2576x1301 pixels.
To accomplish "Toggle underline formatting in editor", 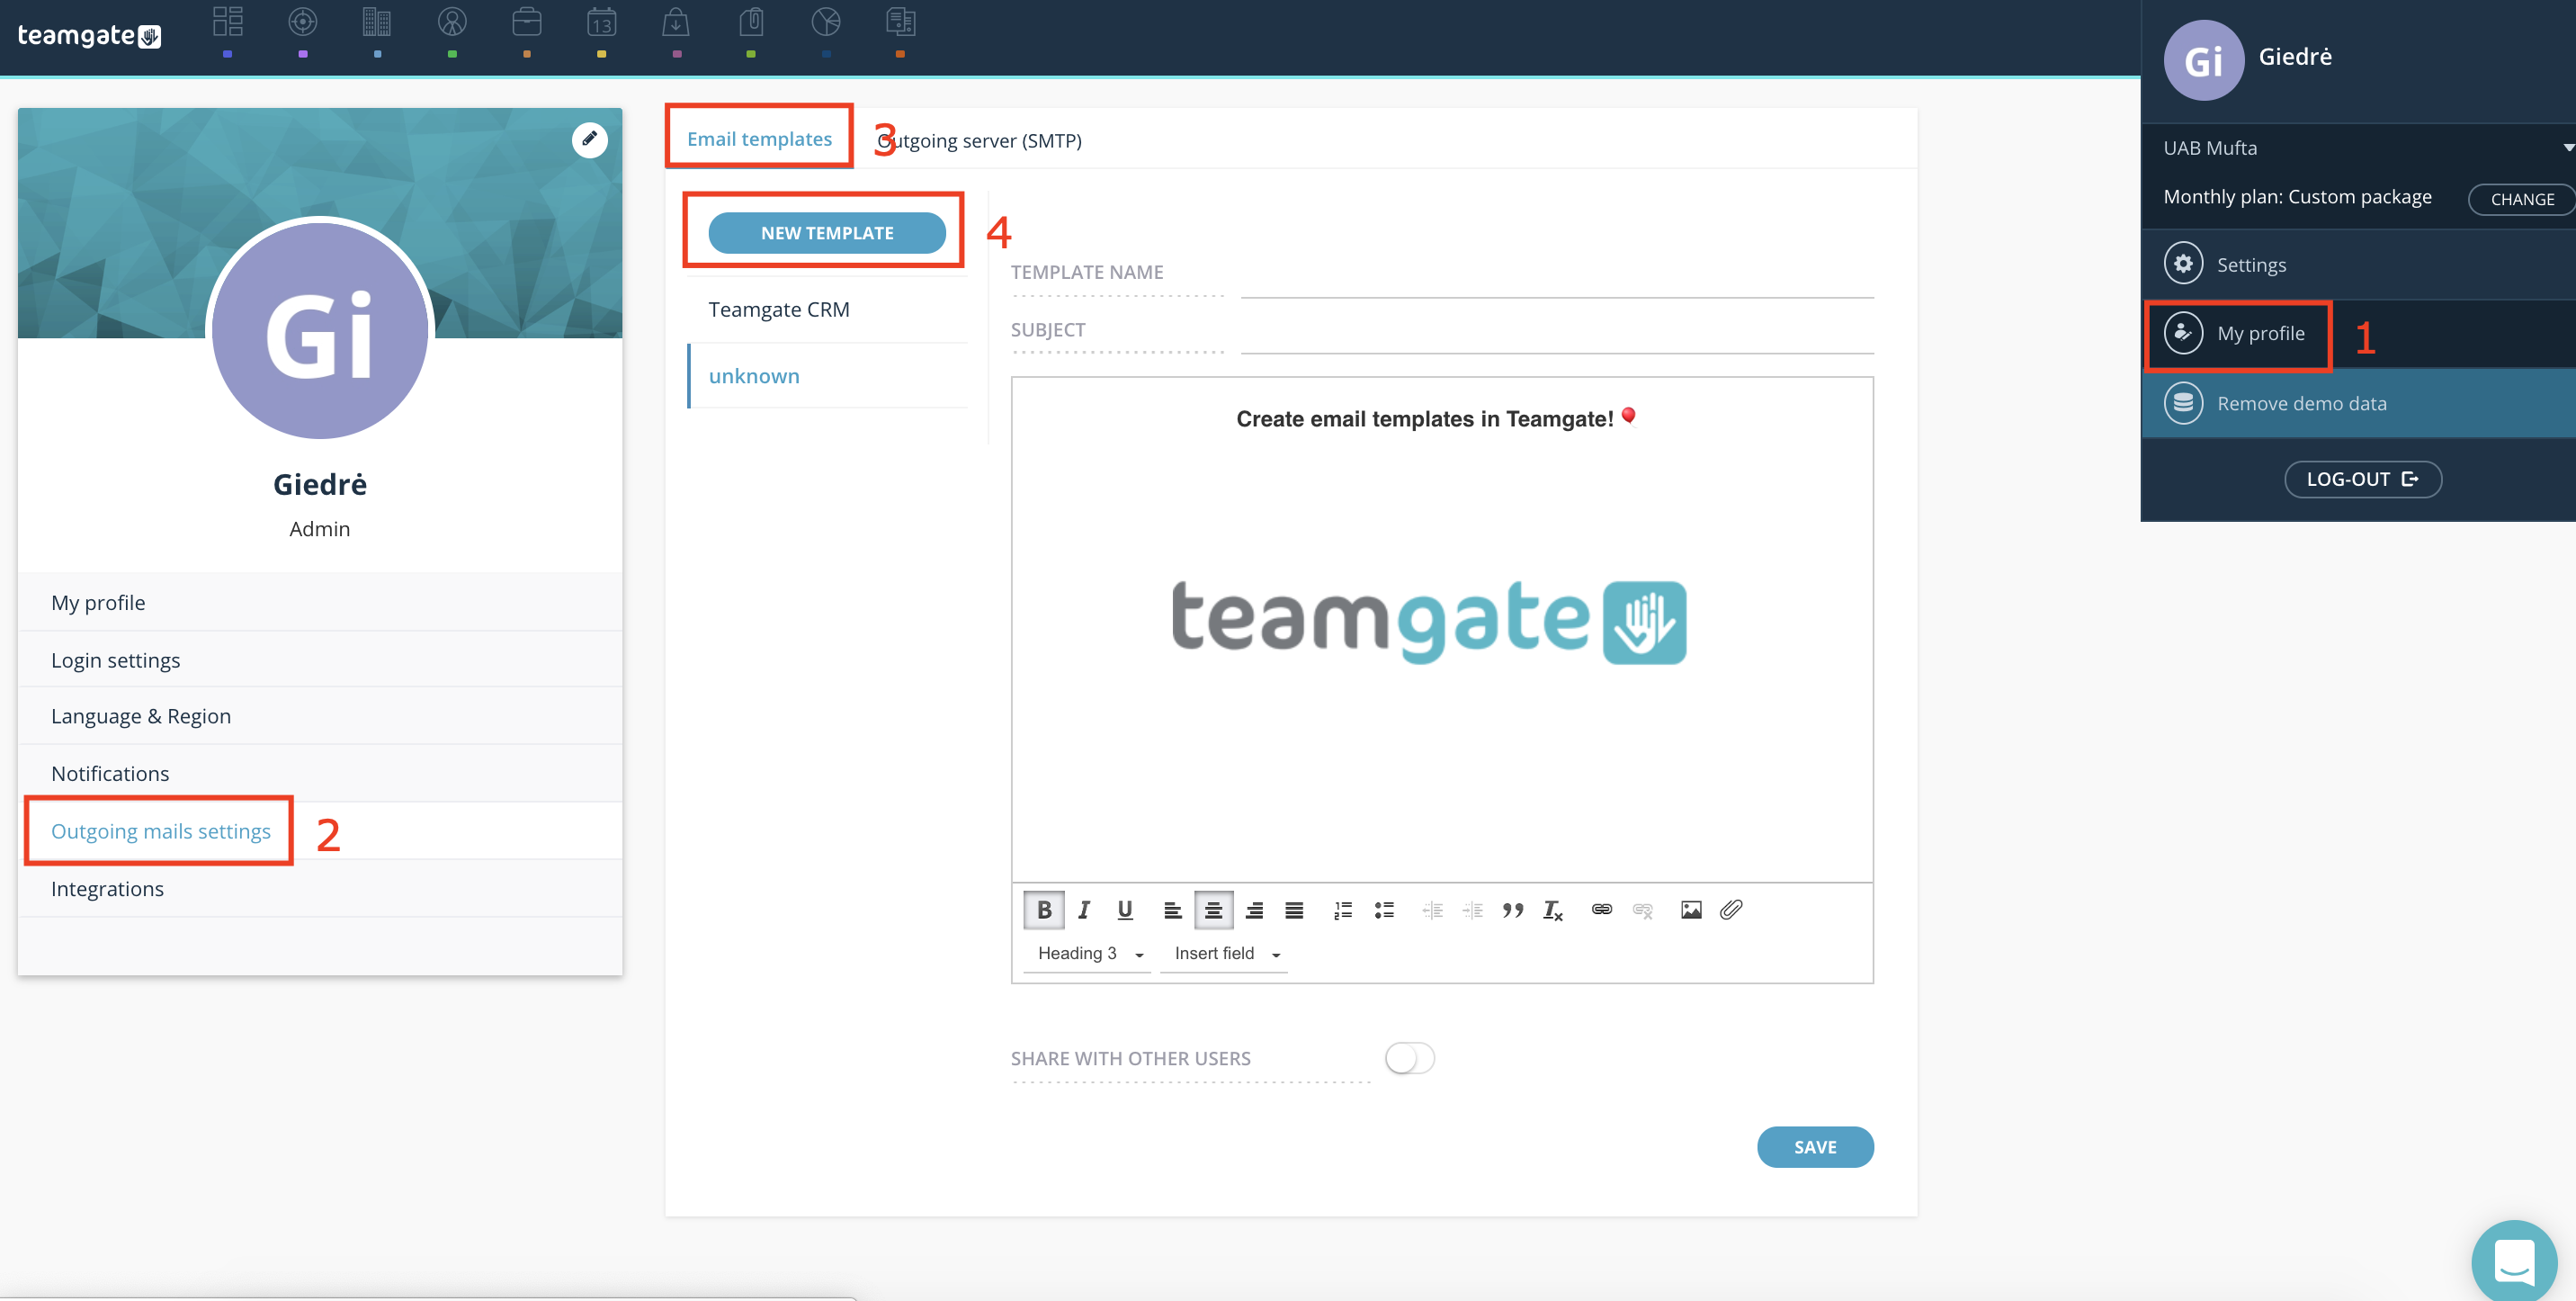I will (x=1125, y=910).
